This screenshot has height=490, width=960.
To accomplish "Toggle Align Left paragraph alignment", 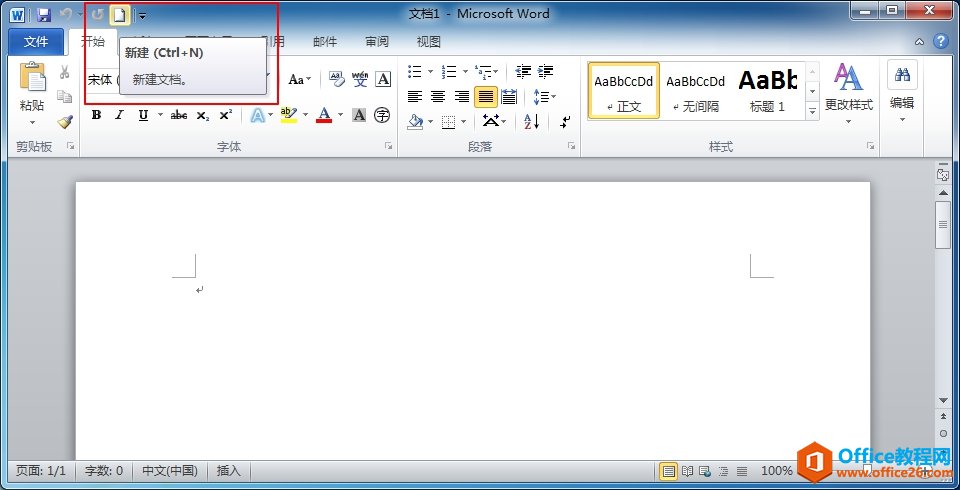I will pyautogui.click(x=415, y=97).
